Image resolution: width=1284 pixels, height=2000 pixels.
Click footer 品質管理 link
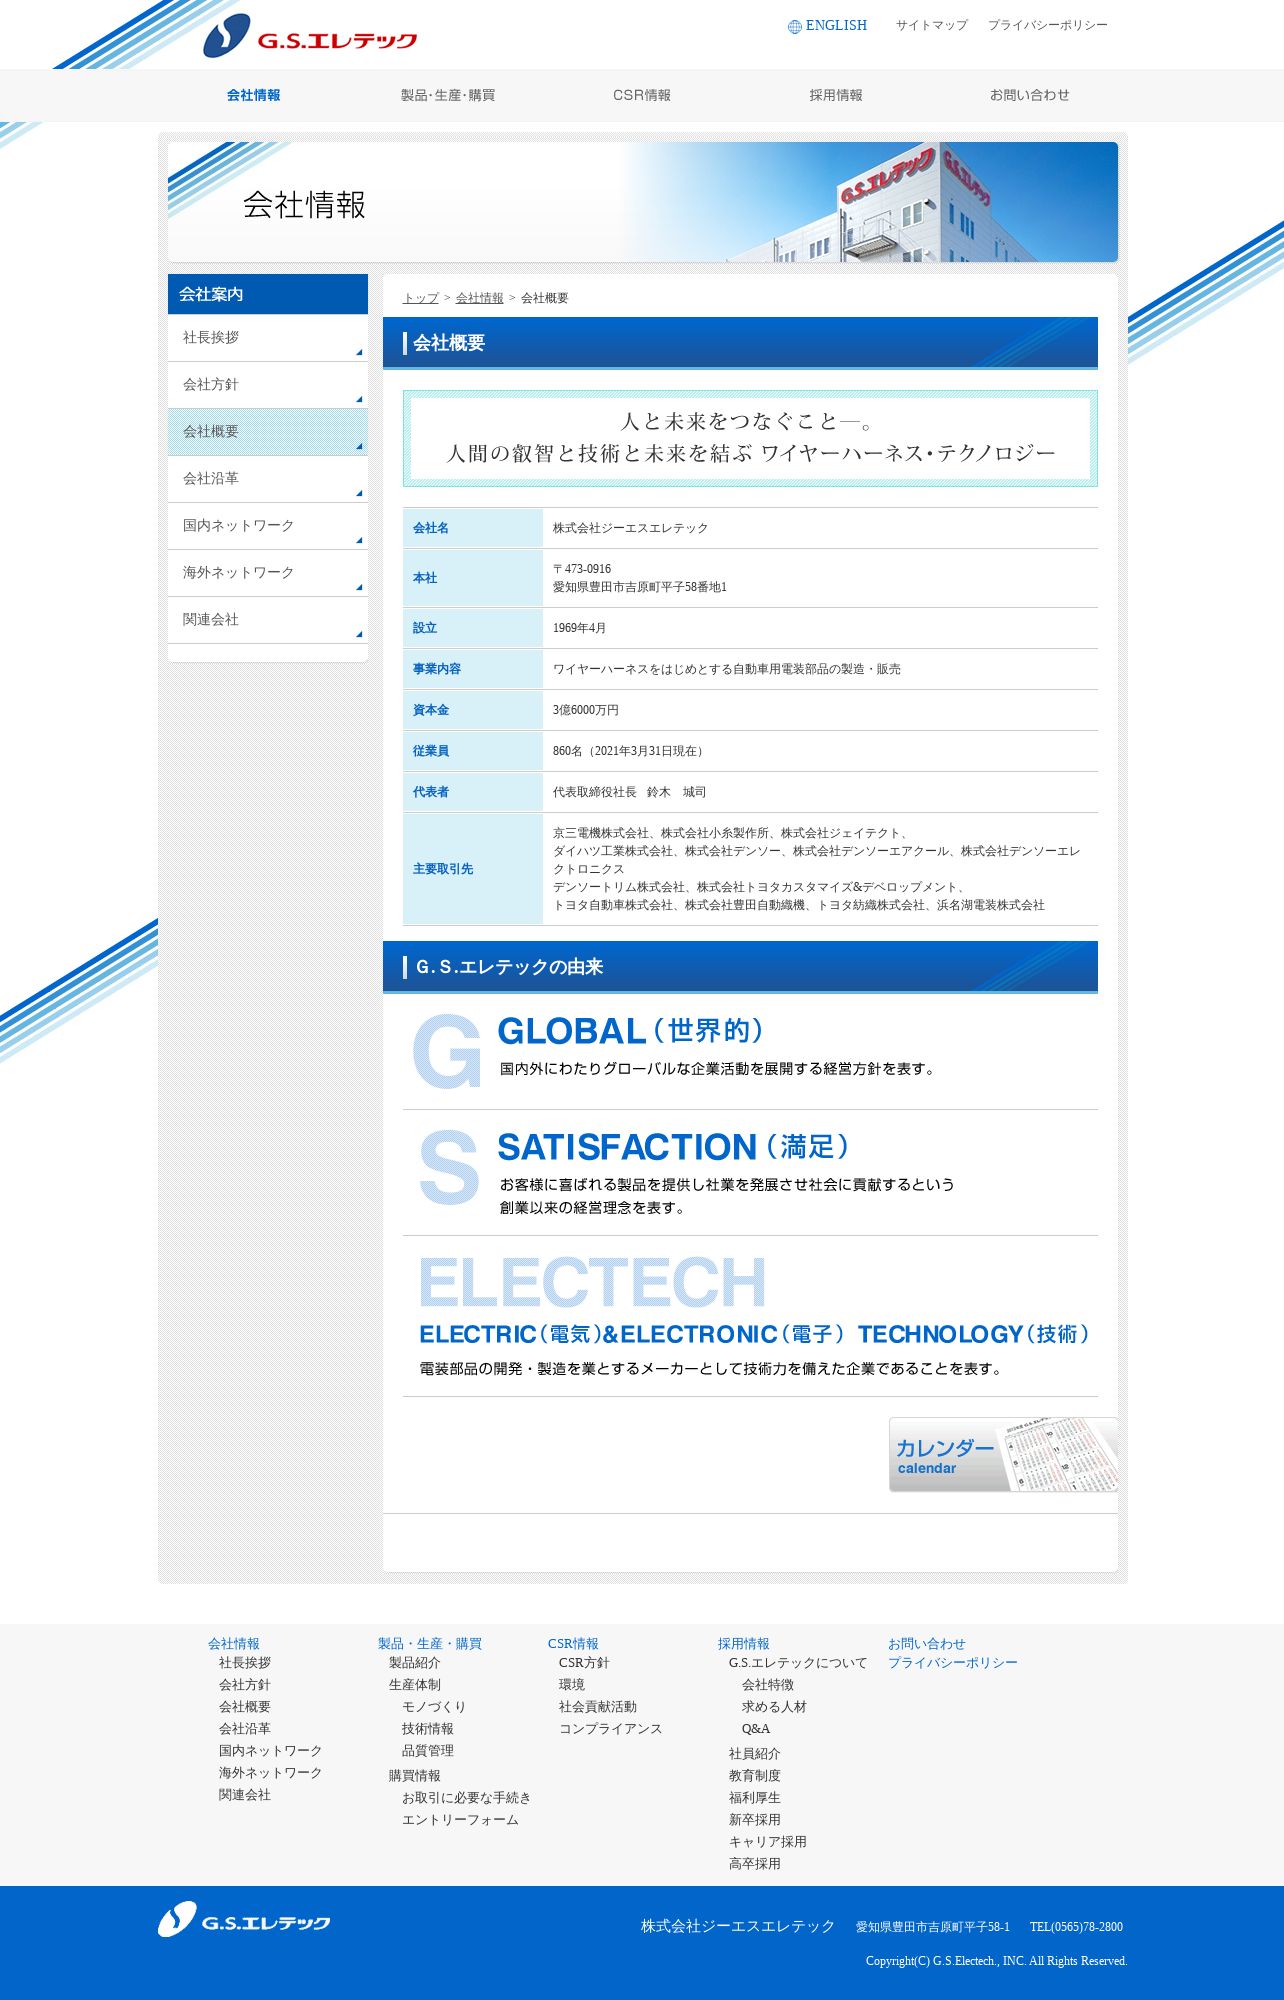(x=428, y=1751)
